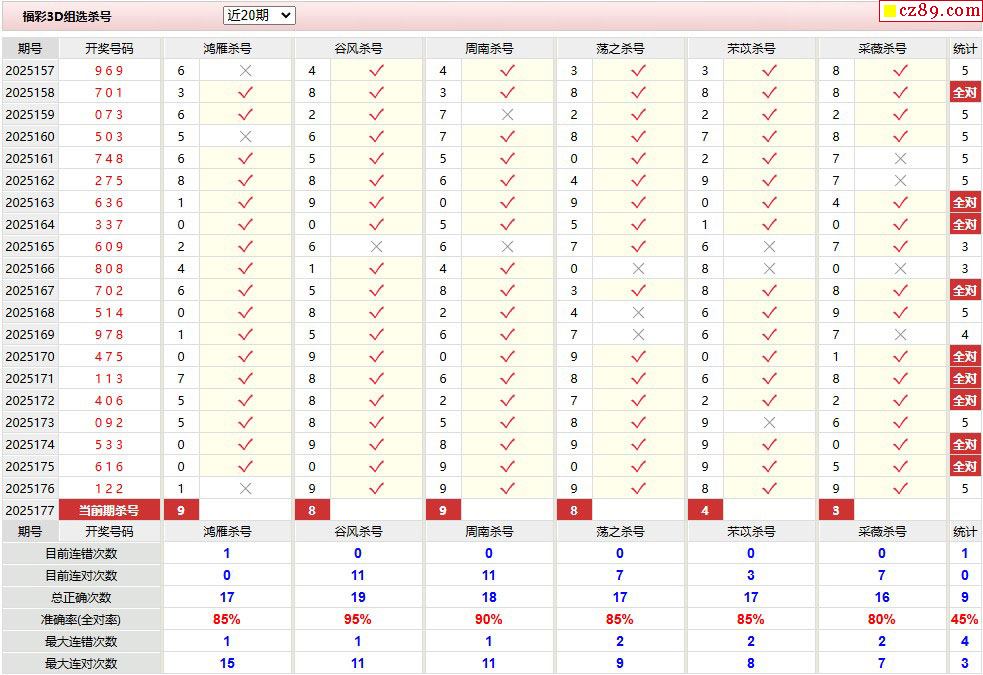Screen dimensions: 983x675
Task: Click the 采薇 check mark in row 2025176
Action: click(x=901, y=488)
